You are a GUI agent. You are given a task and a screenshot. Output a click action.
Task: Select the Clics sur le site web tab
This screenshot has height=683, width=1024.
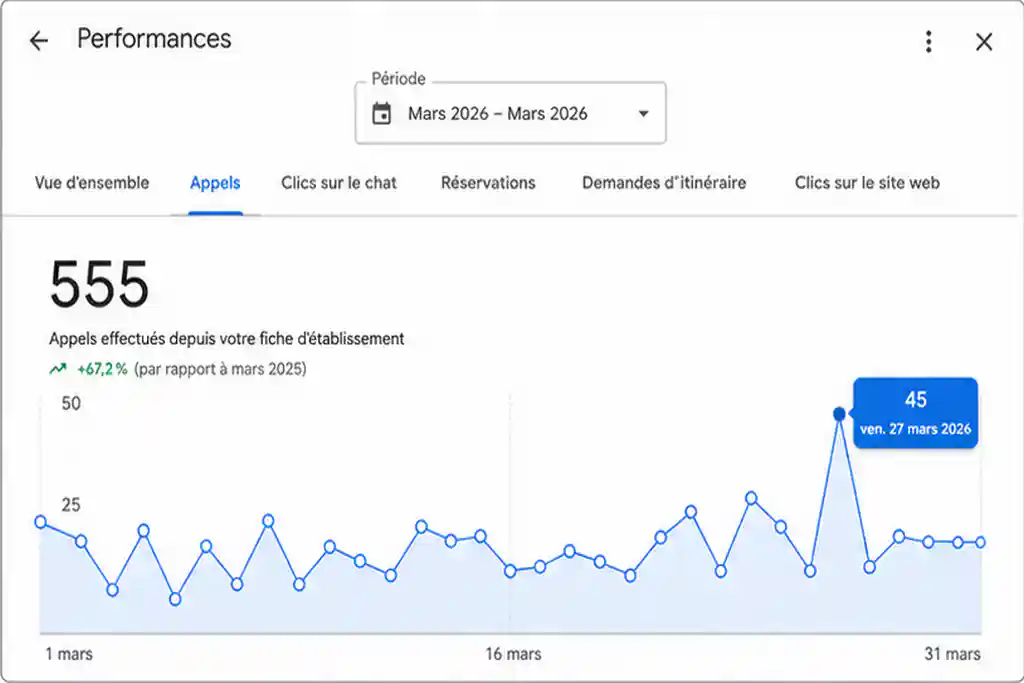point(867,183)
